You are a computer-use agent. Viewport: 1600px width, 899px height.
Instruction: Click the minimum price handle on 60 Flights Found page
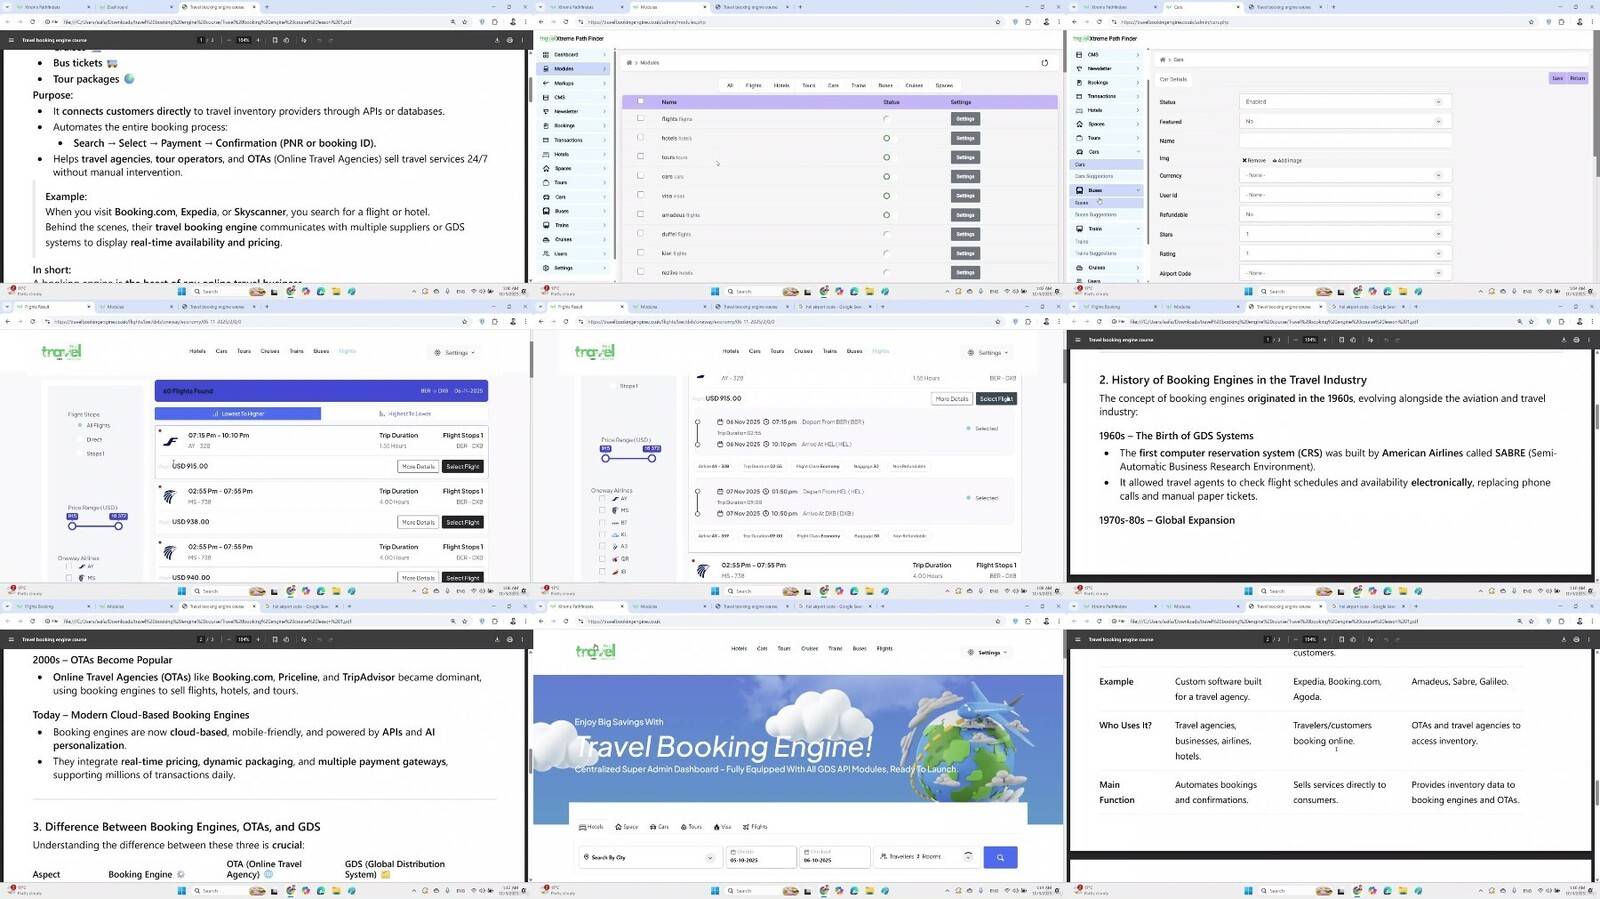click(x=73, y=526)
